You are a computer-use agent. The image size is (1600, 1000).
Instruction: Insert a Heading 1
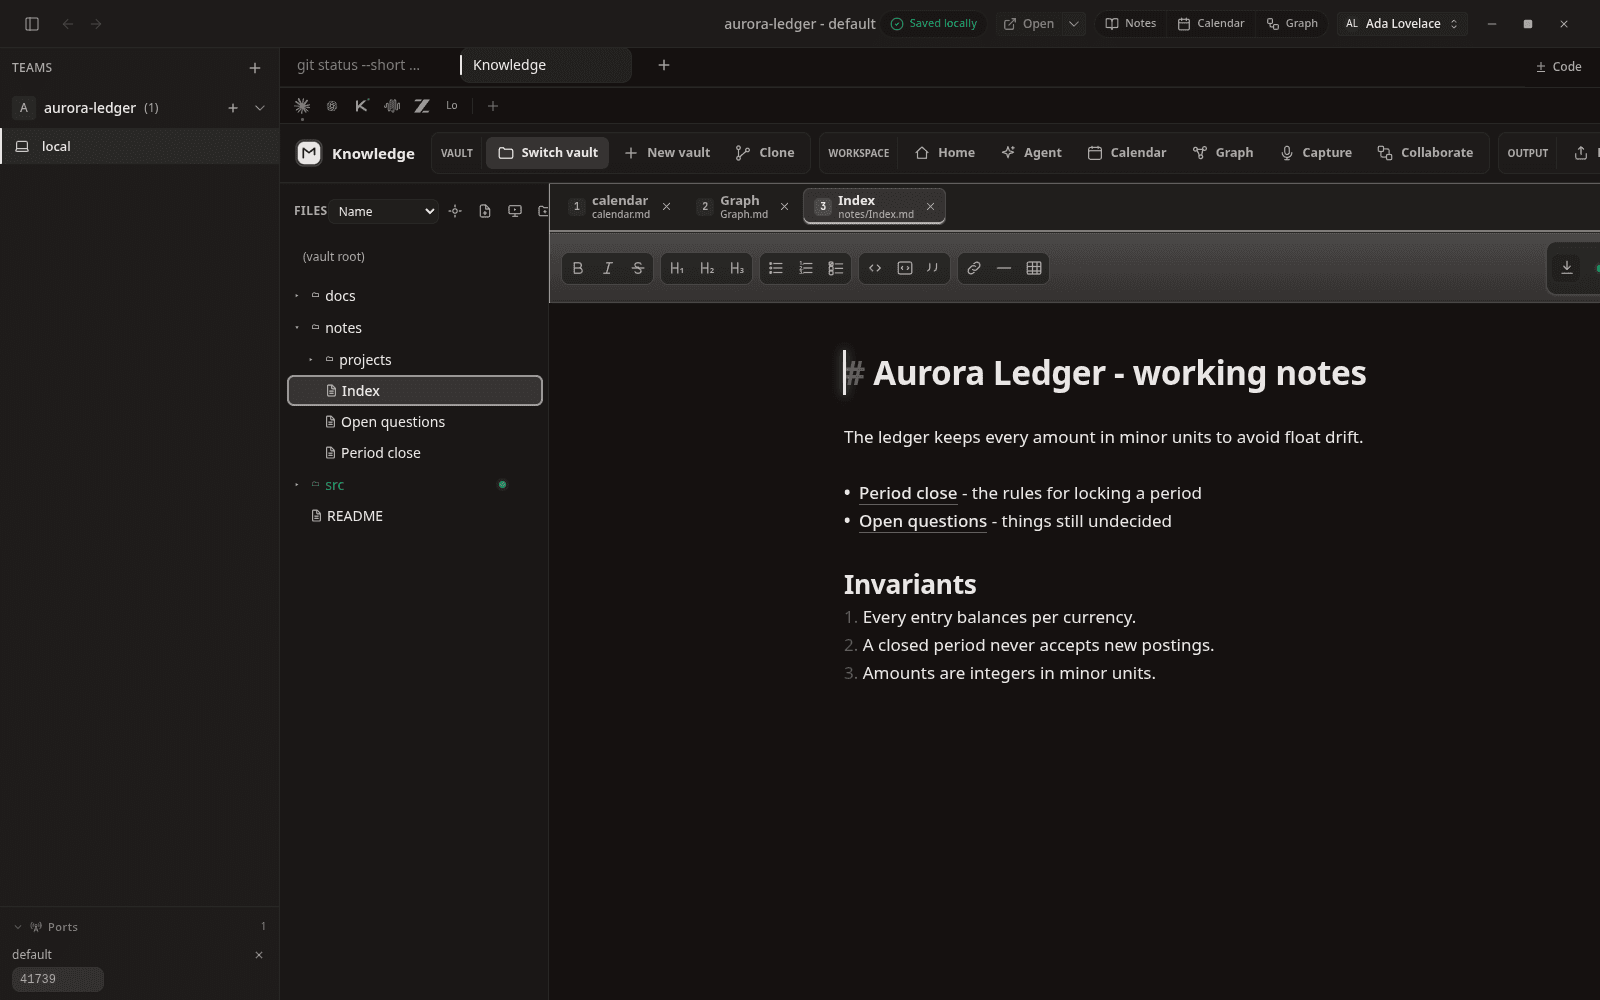pyautogui.click(x=677, y=268)
